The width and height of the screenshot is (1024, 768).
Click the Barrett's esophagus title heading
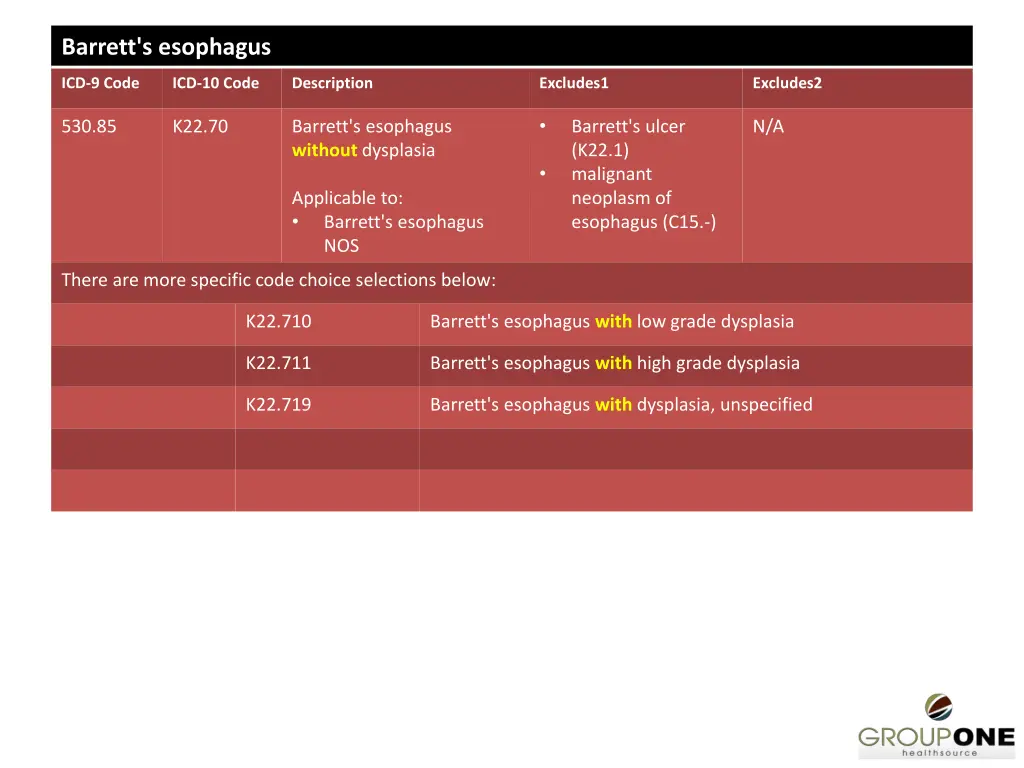(x=166, y=47)
